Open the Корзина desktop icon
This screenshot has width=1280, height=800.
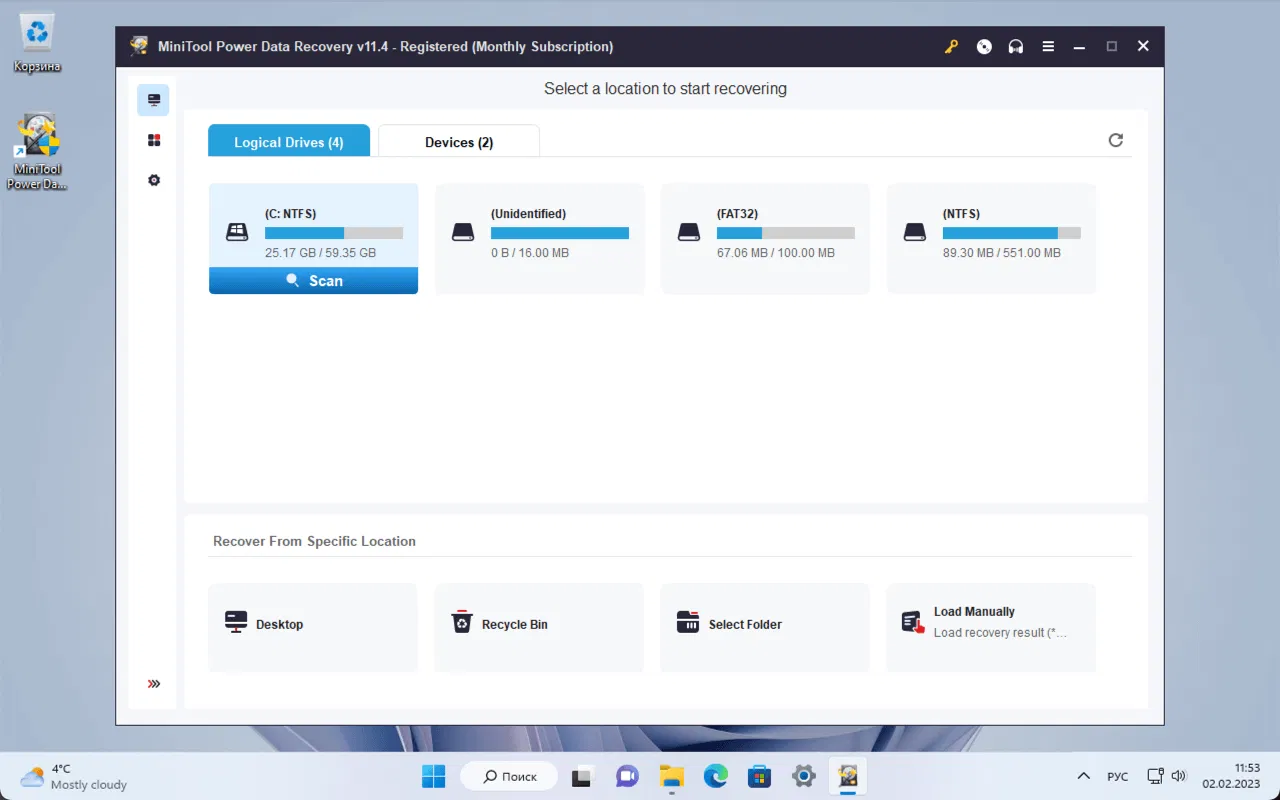click(x=37, y=43)
